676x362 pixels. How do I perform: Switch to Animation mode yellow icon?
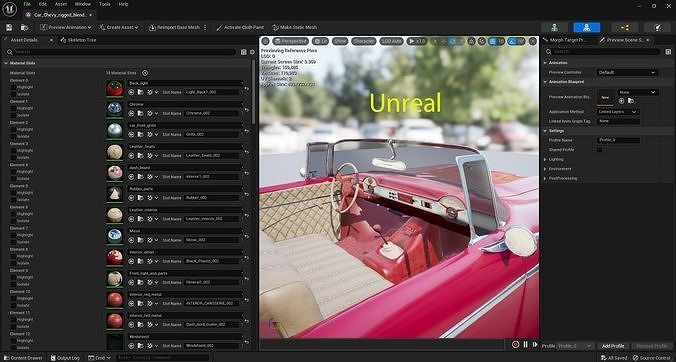(x=625, y=28)
